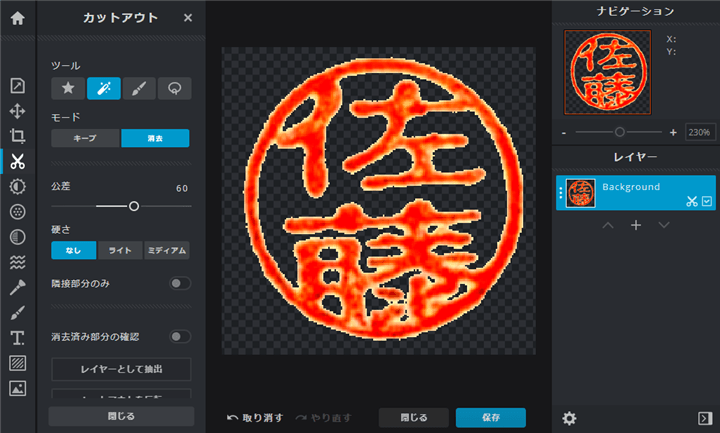The height and width of the screenshot is (433, 720).
Task: Move layer up with chevron arrow
Action: [608, 225]
